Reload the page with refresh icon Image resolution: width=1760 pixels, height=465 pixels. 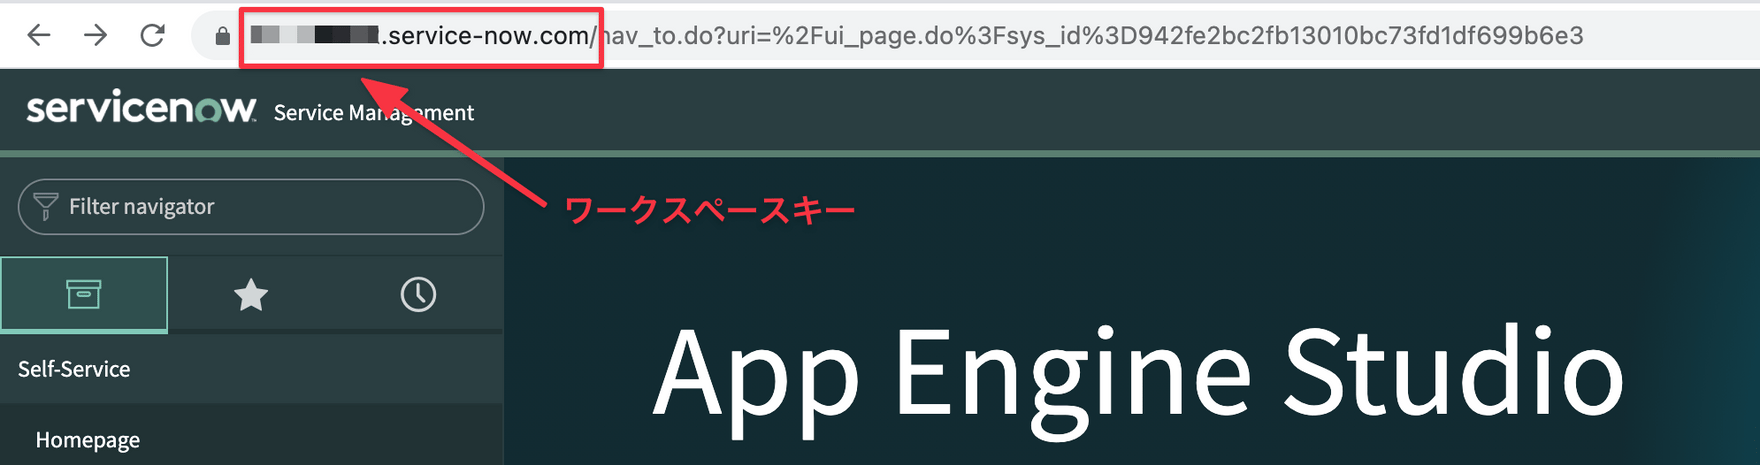point(152,36)
